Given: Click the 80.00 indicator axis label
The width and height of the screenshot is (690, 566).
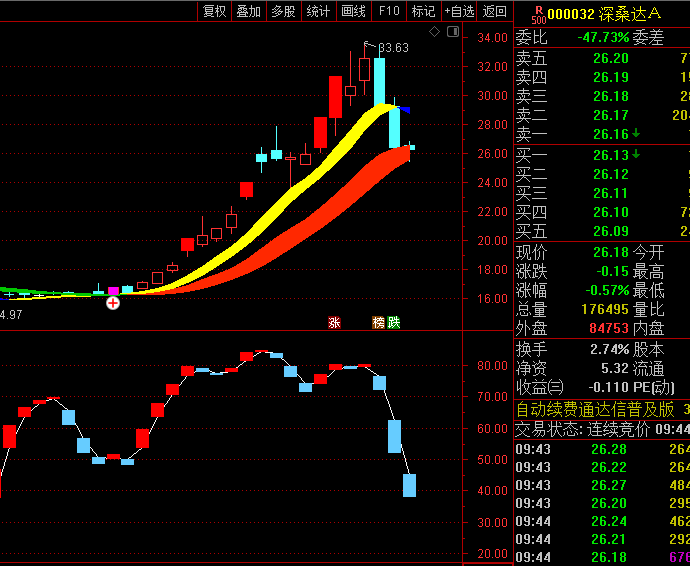Looking at the screenshot, I should pos(492,366).
